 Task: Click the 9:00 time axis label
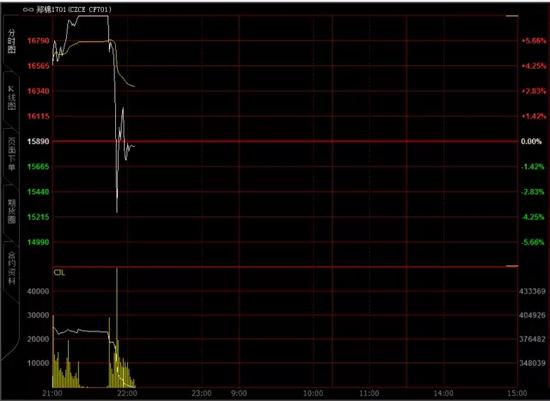(x=239, y=393)
